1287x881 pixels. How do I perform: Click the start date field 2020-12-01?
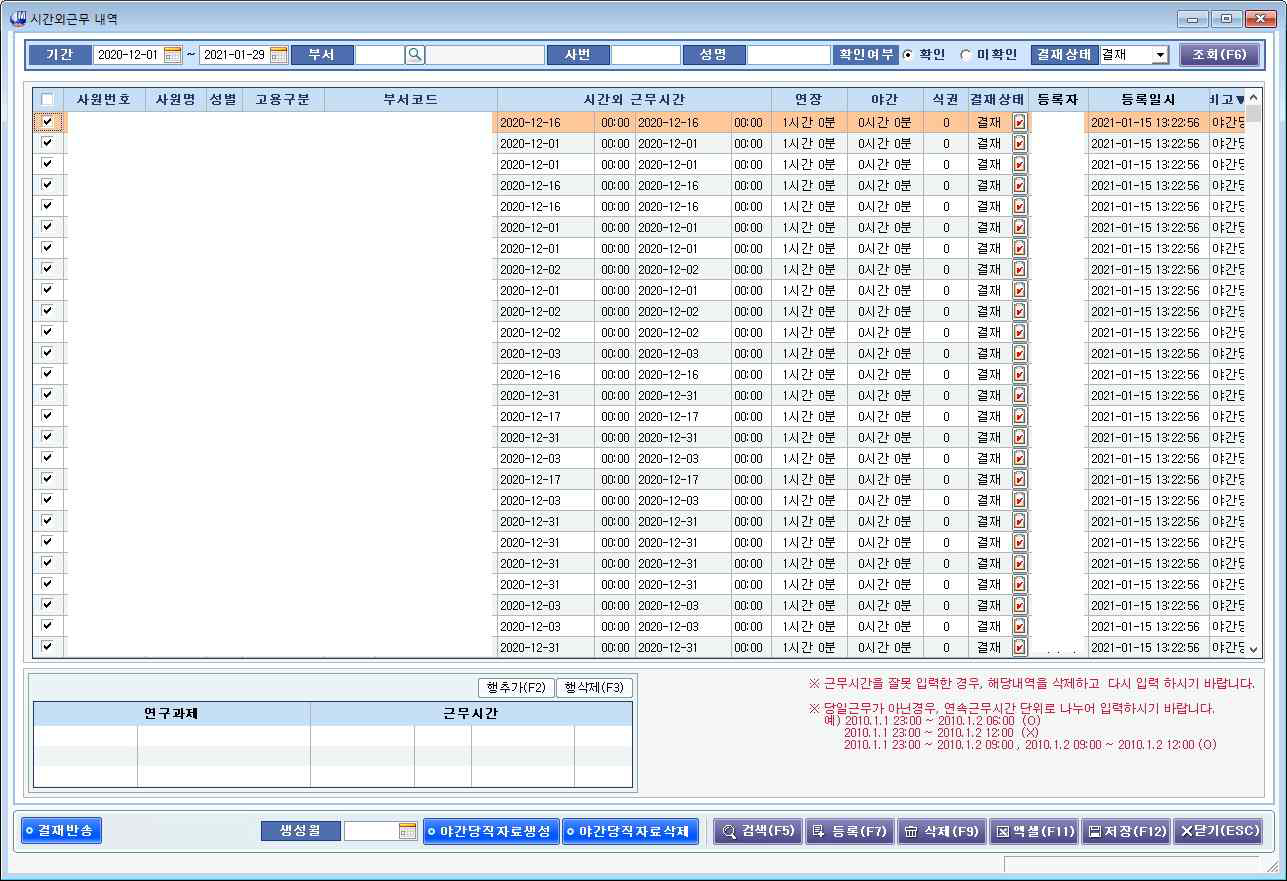point(128,55)
